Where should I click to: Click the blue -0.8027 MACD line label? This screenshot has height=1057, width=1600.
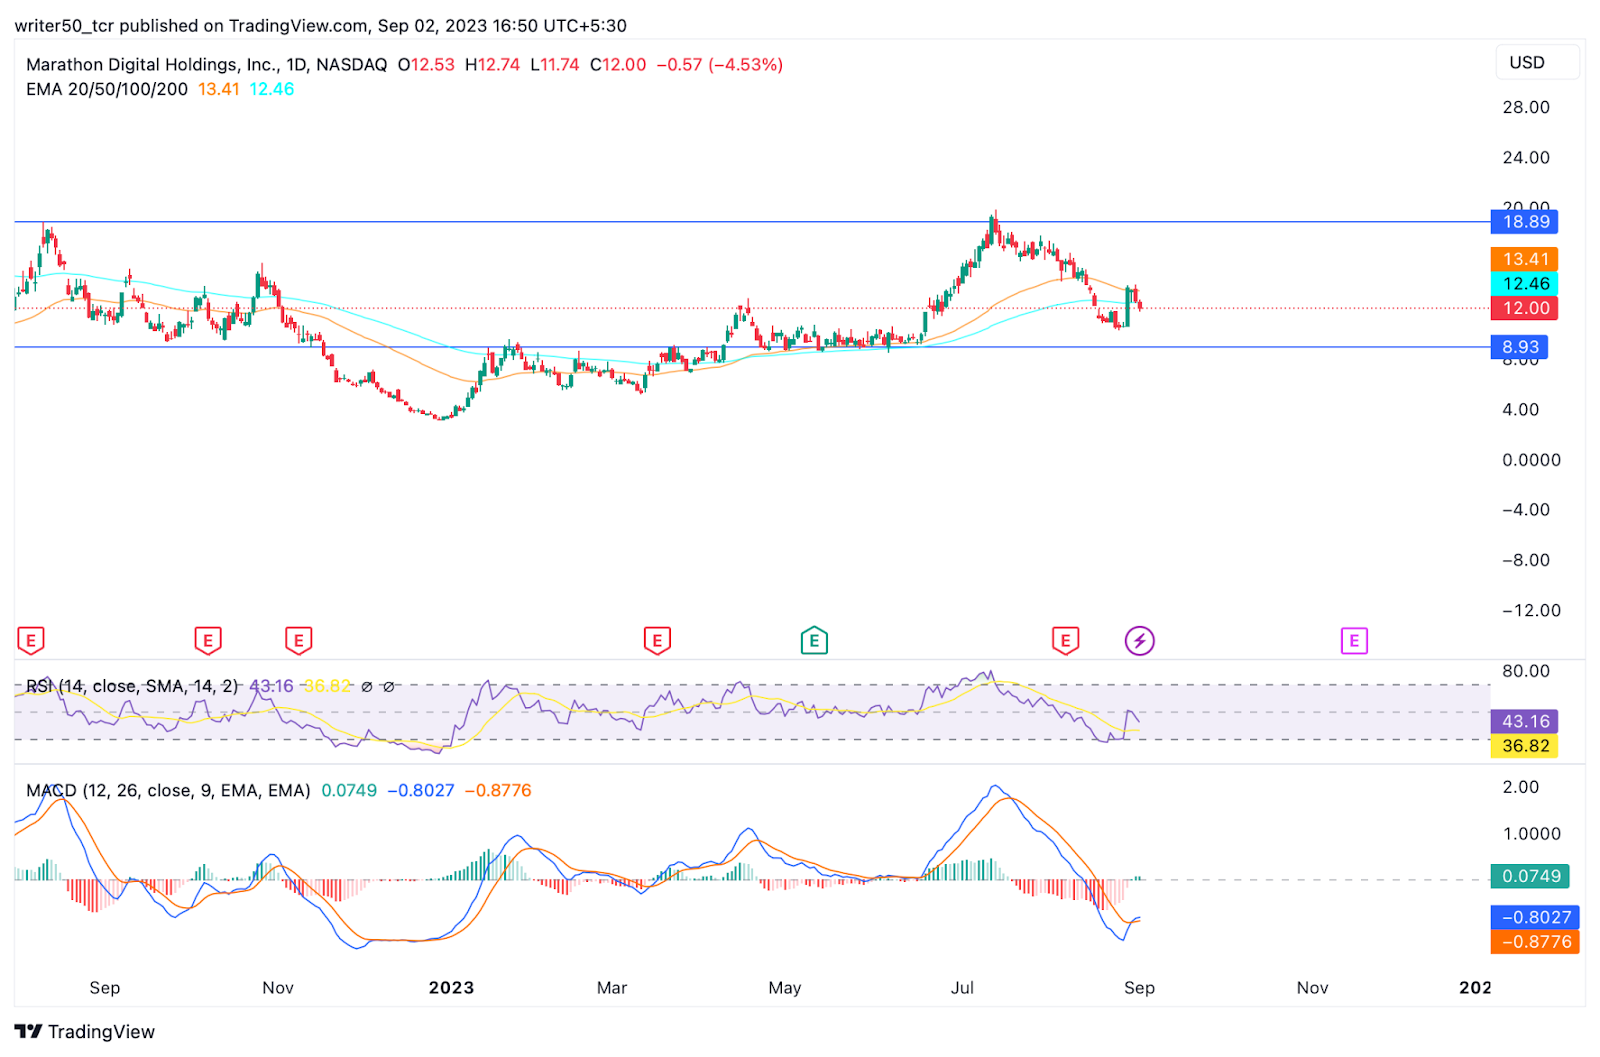point(1535,917)
